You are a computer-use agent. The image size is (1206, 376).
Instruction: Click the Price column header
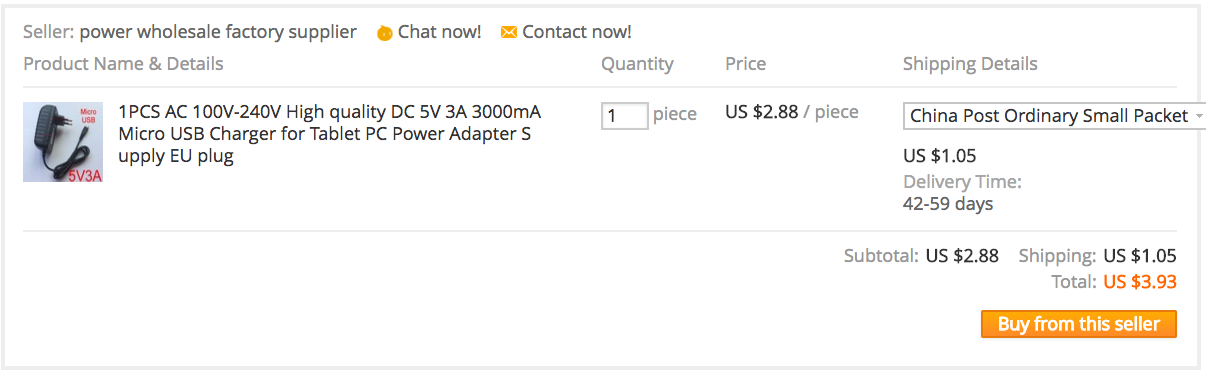[x=745, y=64]
